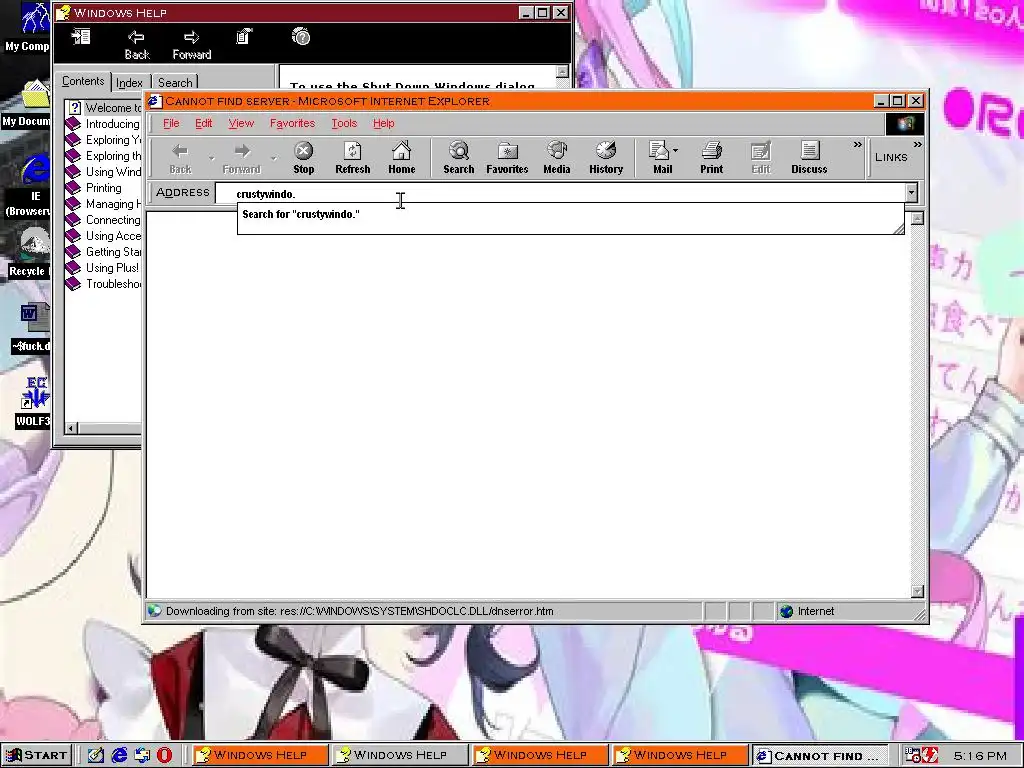Open the Tools menu
The width and height of the screenshot is (1024, 768).
point(344,123)
